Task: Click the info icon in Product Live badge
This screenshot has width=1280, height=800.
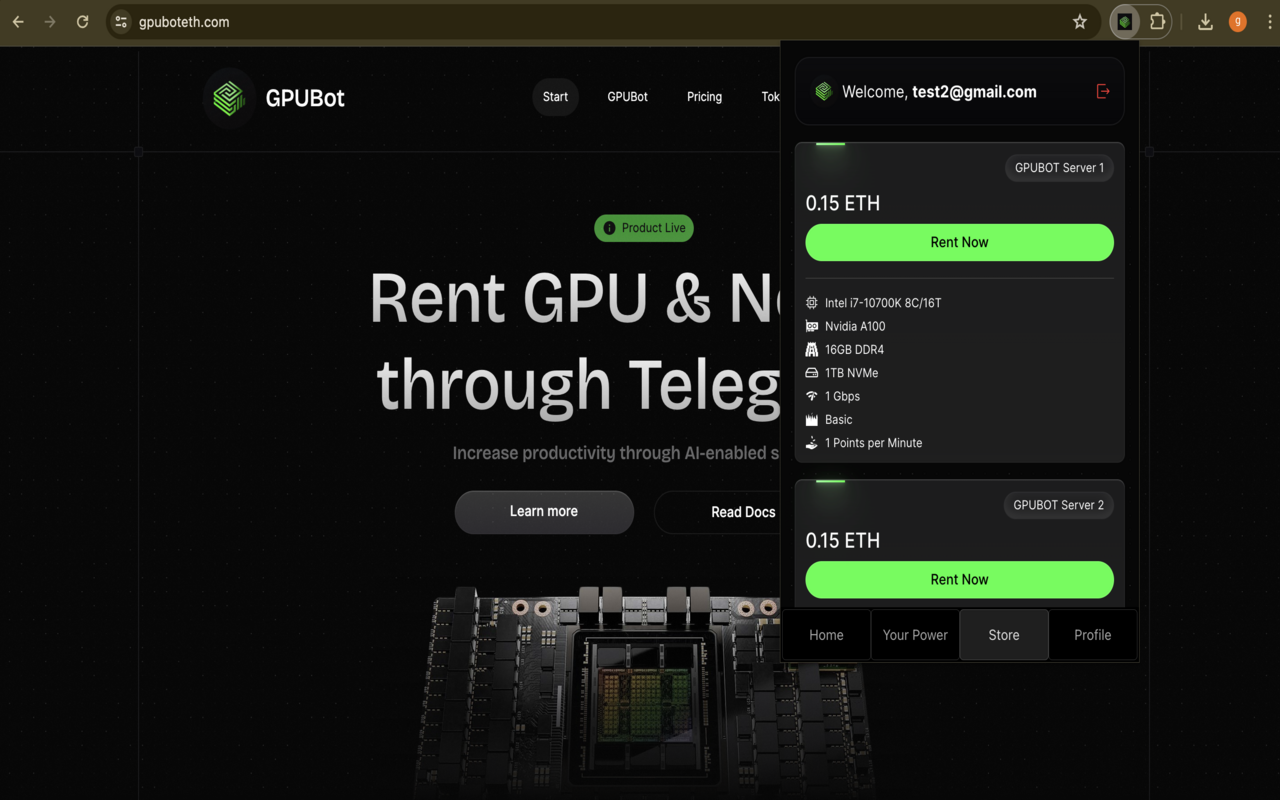Action: pyautogui.click(x=609, y=228)
